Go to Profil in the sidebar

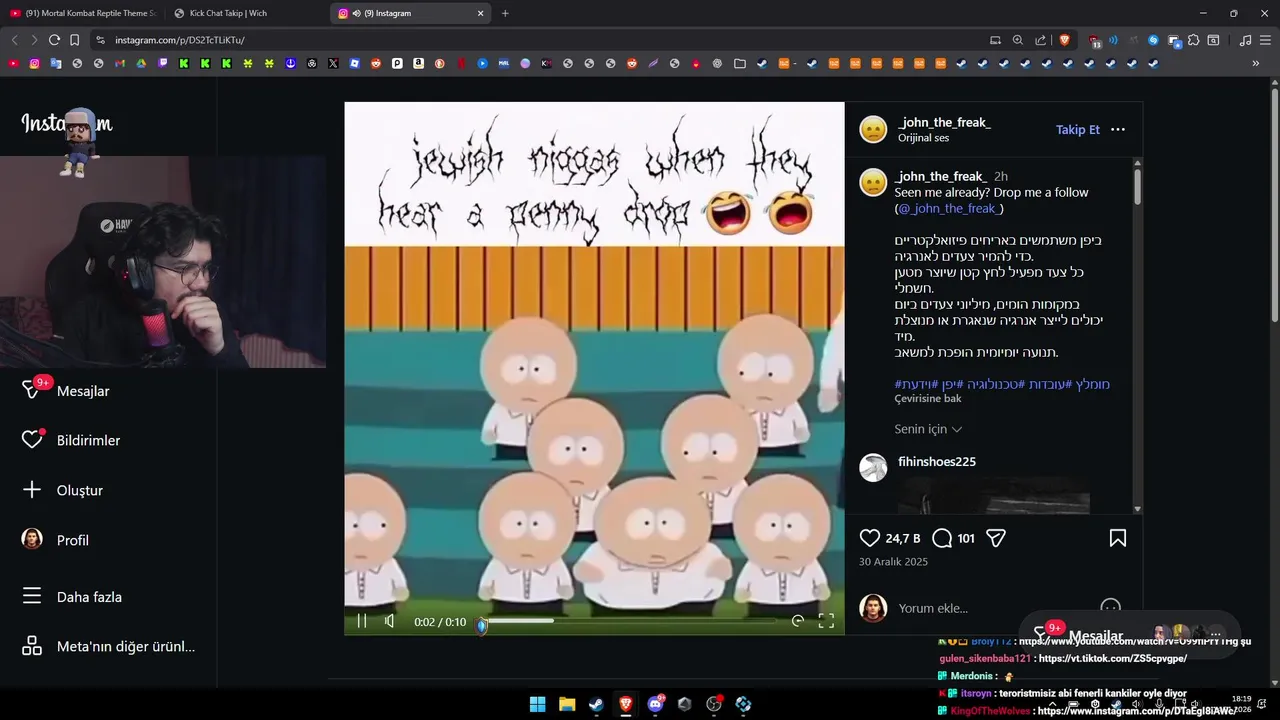click(x=55, y=540)
